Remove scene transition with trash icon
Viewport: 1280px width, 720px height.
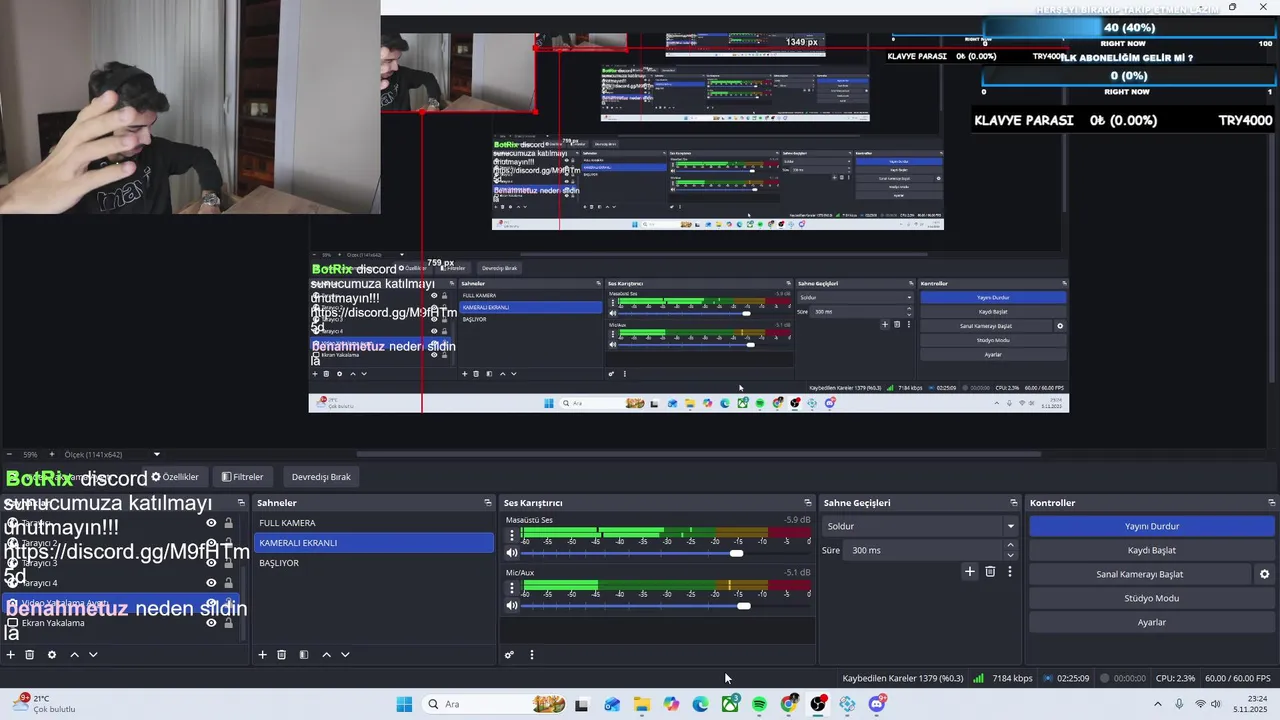(990, 571)
